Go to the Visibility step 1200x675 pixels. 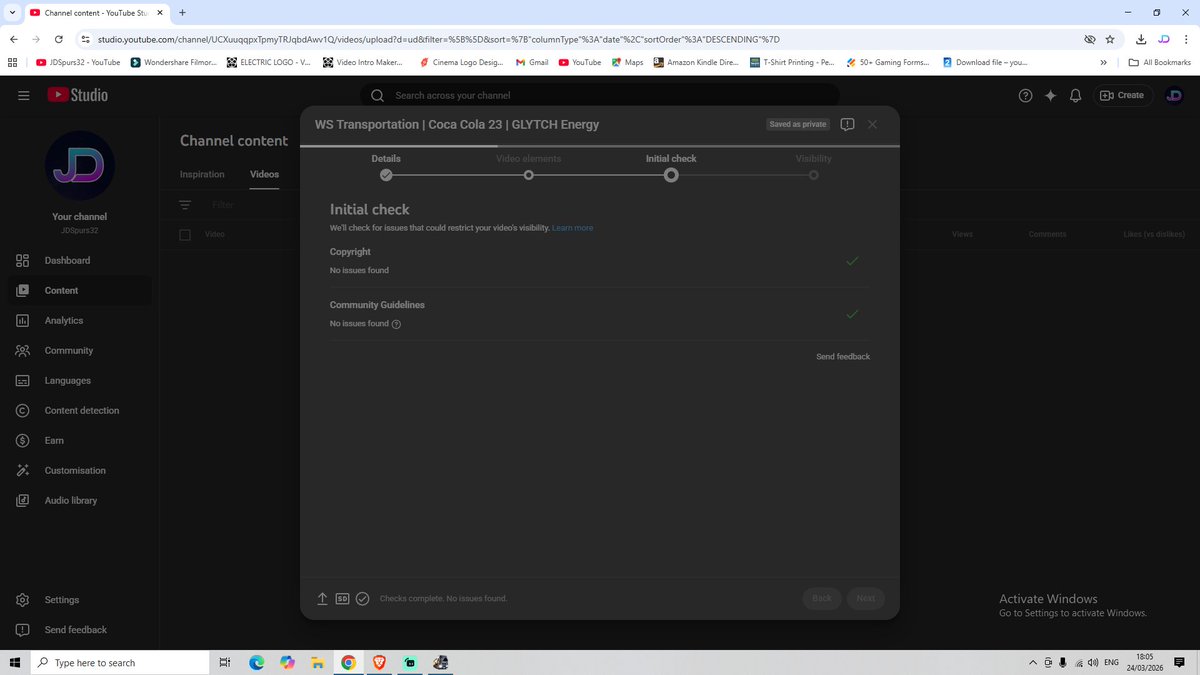pos(813,167)
